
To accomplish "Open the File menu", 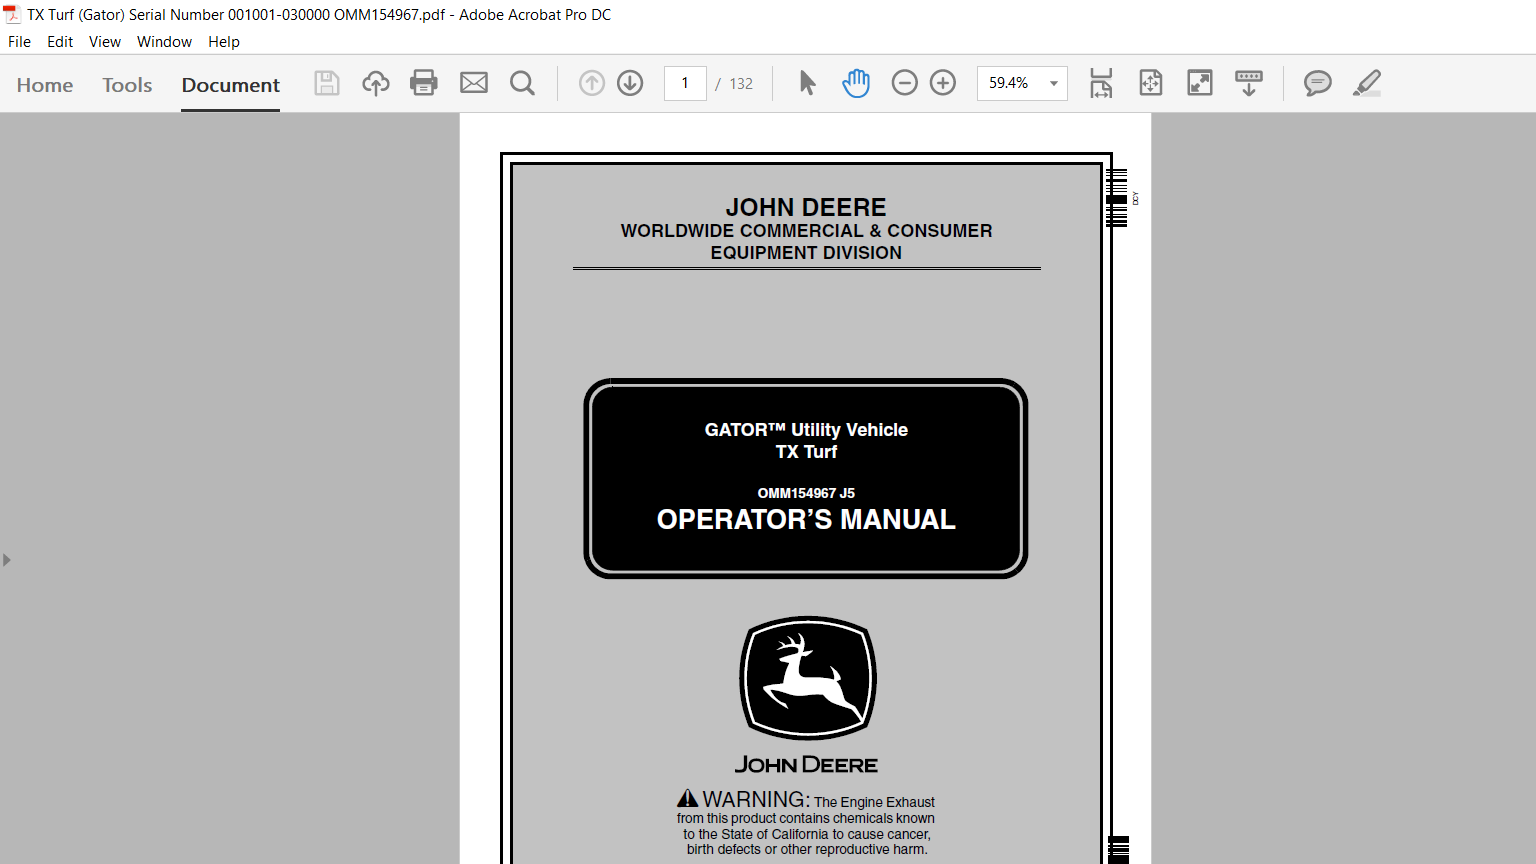I will pos(19,41).
